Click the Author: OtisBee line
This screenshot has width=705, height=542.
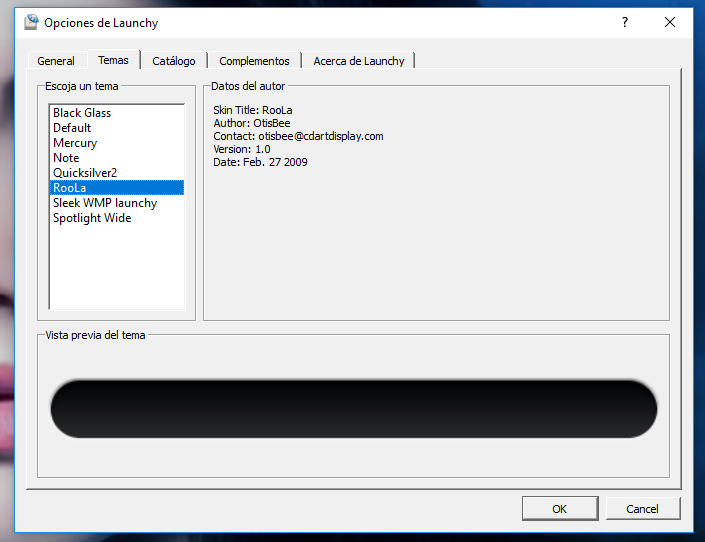coord(252,123)
